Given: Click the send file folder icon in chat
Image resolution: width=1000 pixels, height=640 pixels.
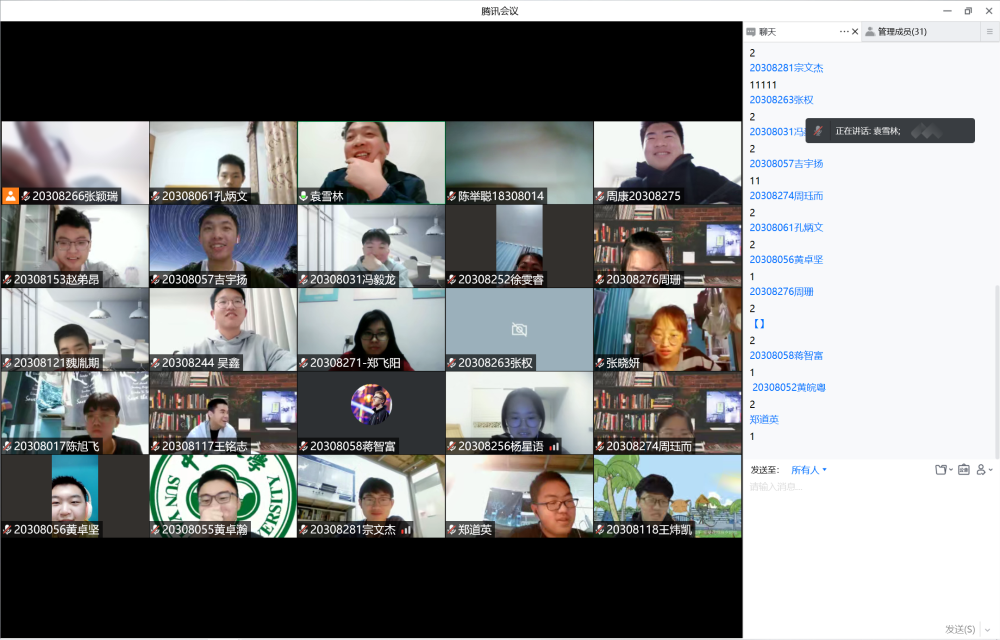Looking at the screenshot, I should (x=940, y=469).
